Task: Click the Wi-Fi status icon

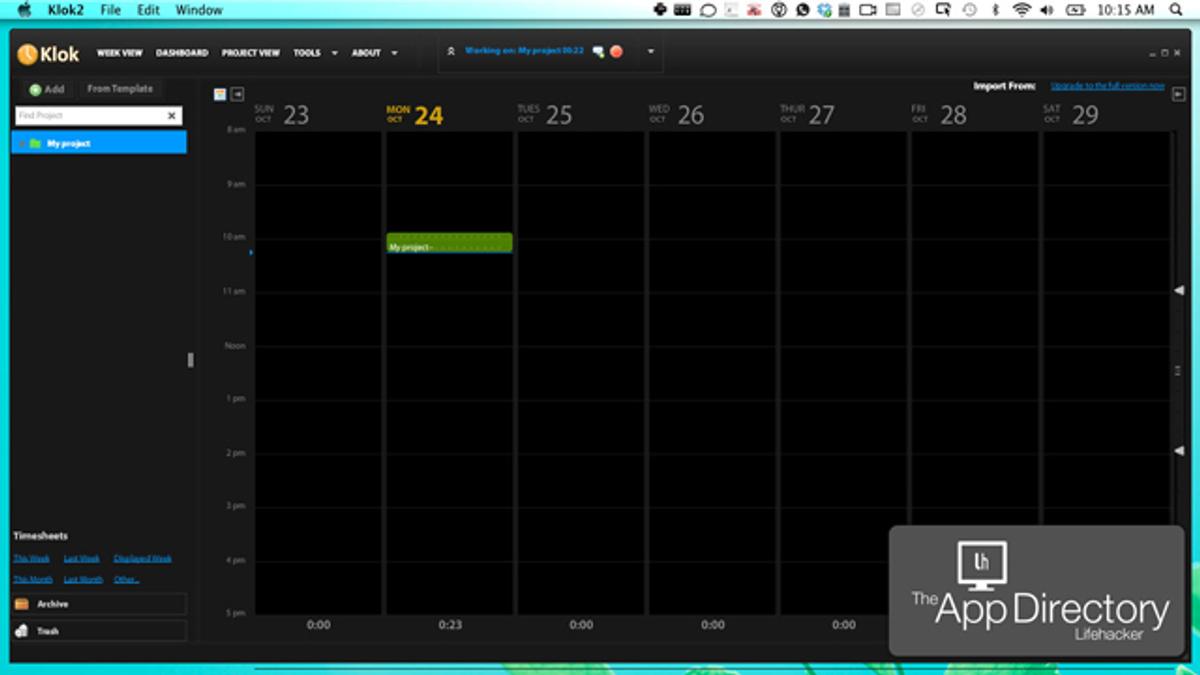Action: coord(1021,9)
